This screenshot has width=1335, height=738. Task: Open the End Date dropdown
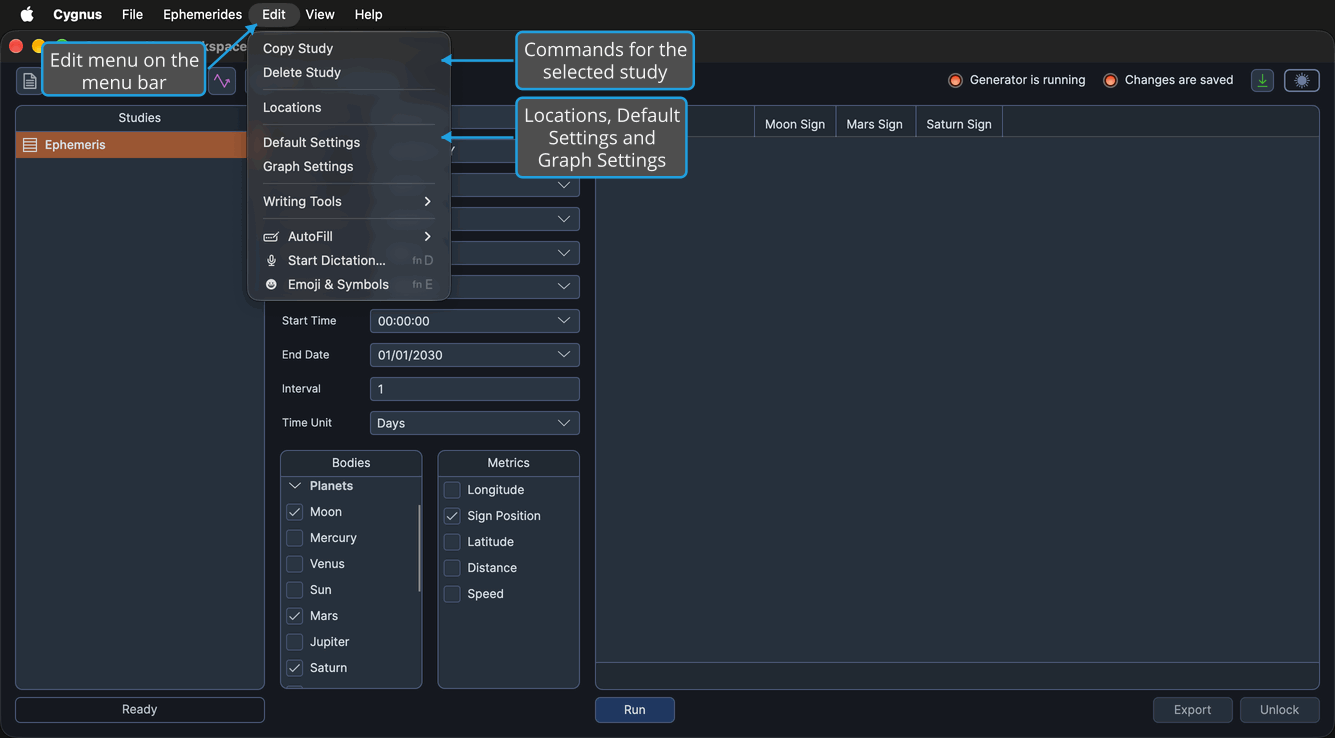pos(475,355)
